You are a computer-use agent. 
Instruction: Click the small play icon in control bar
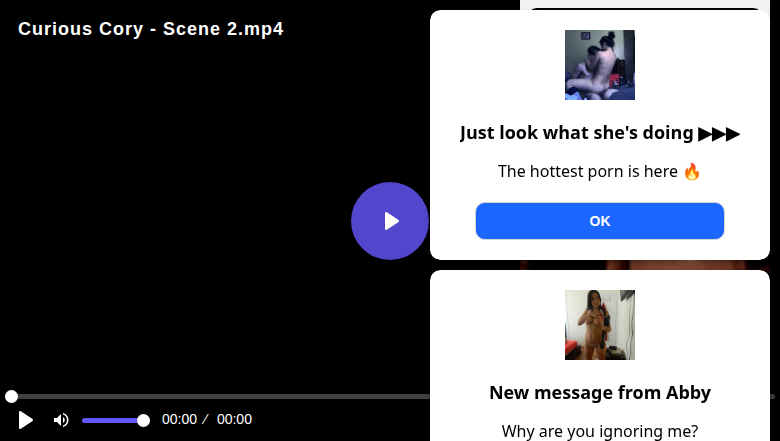(26, 420)
